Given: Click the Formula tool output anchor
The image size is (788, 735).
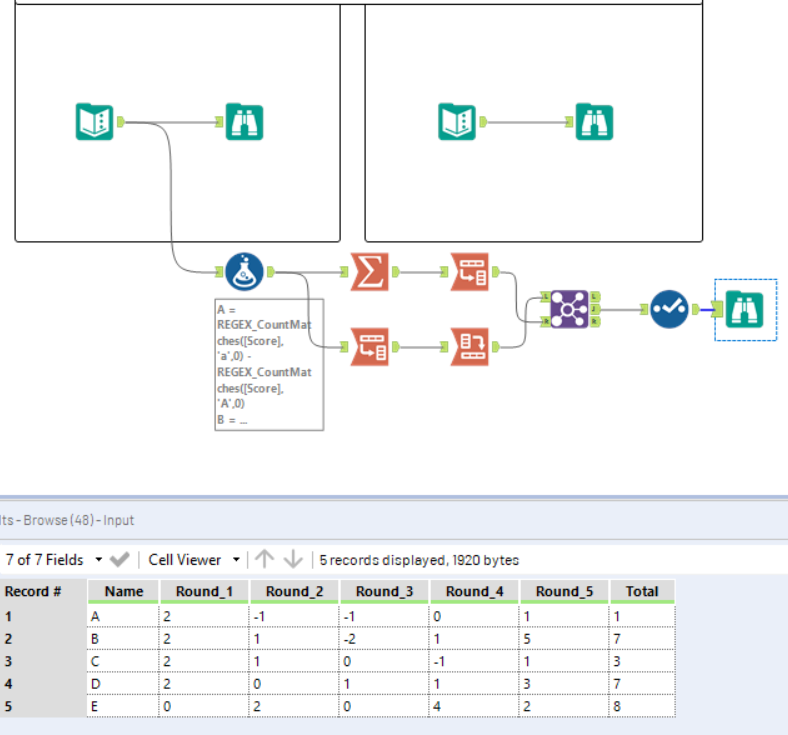Looking at the screenshot, I should [271, 272].
